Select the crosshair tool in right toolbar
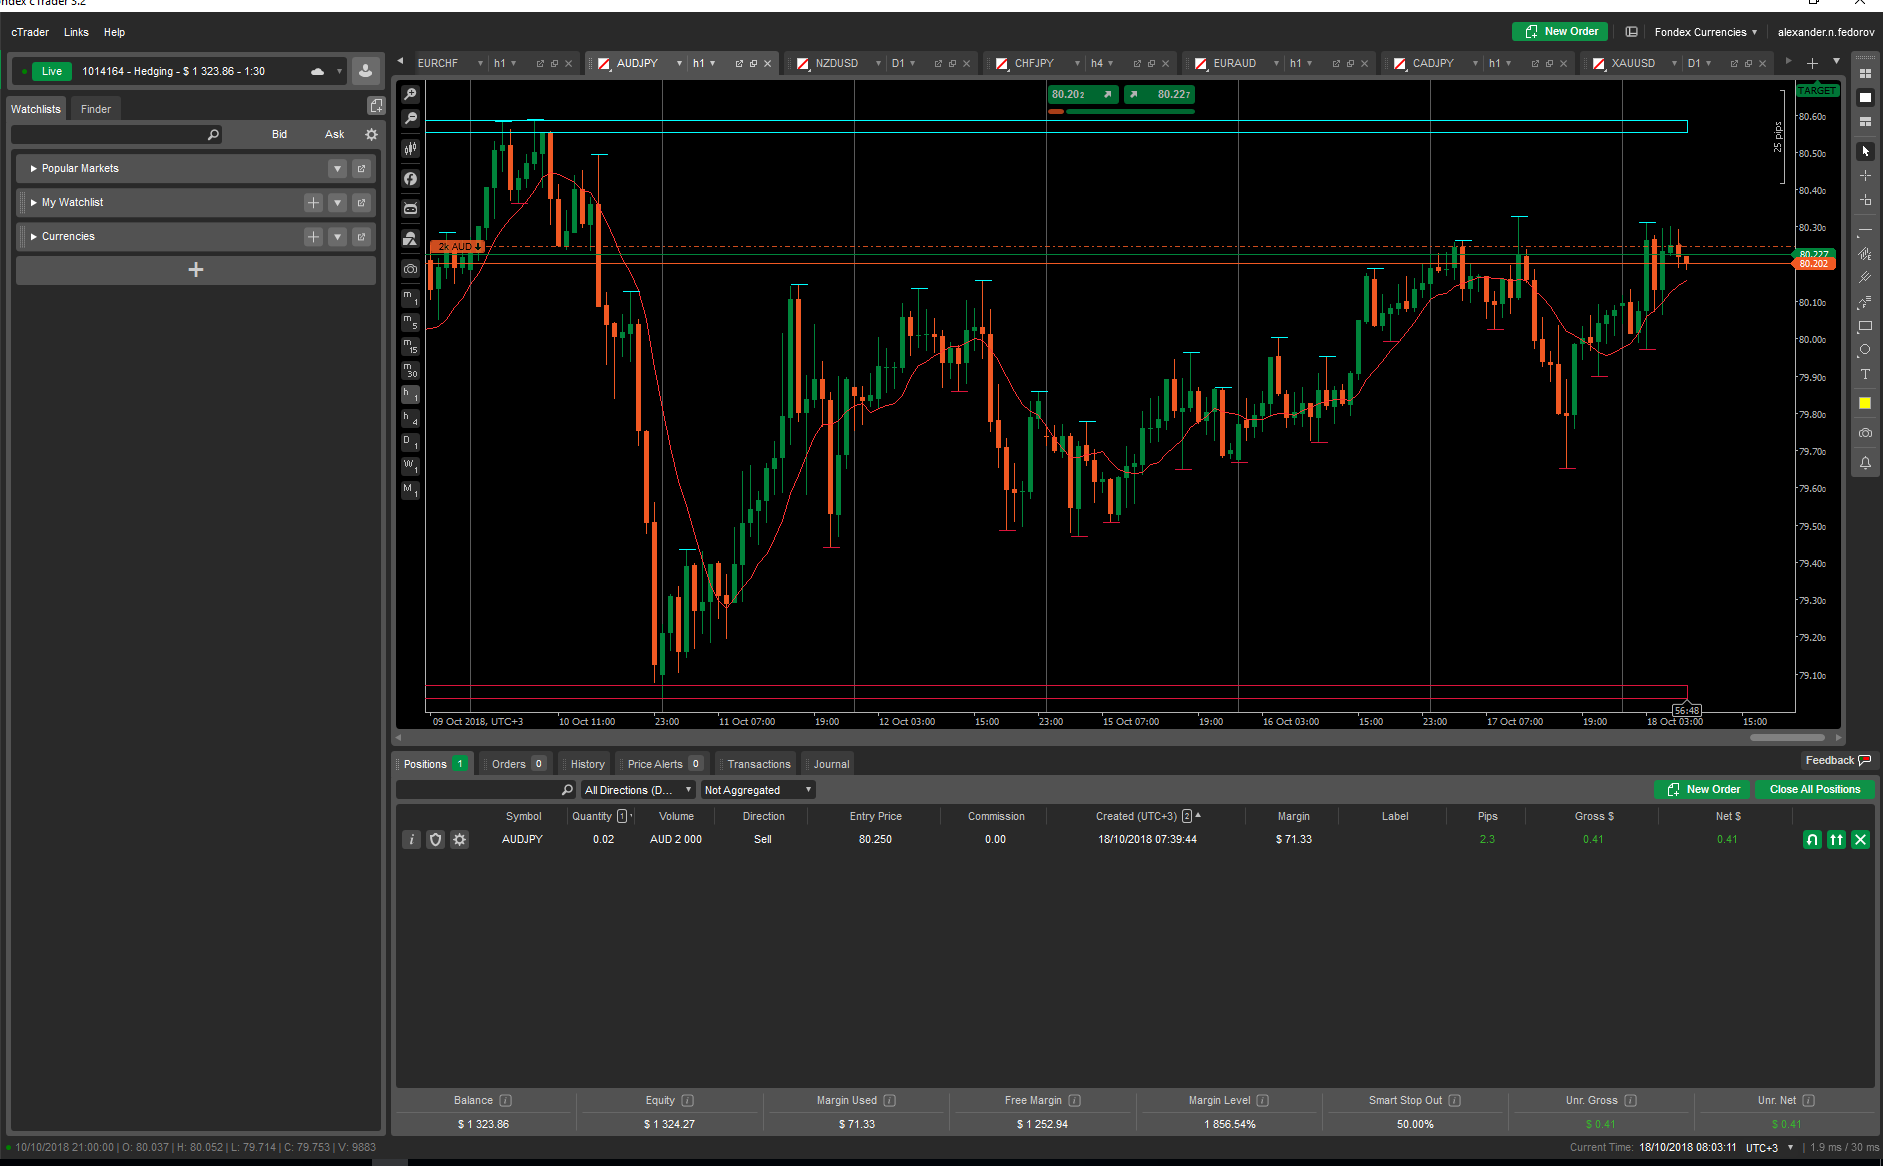The image size is (1883, 1166). tap(1865, 176)
